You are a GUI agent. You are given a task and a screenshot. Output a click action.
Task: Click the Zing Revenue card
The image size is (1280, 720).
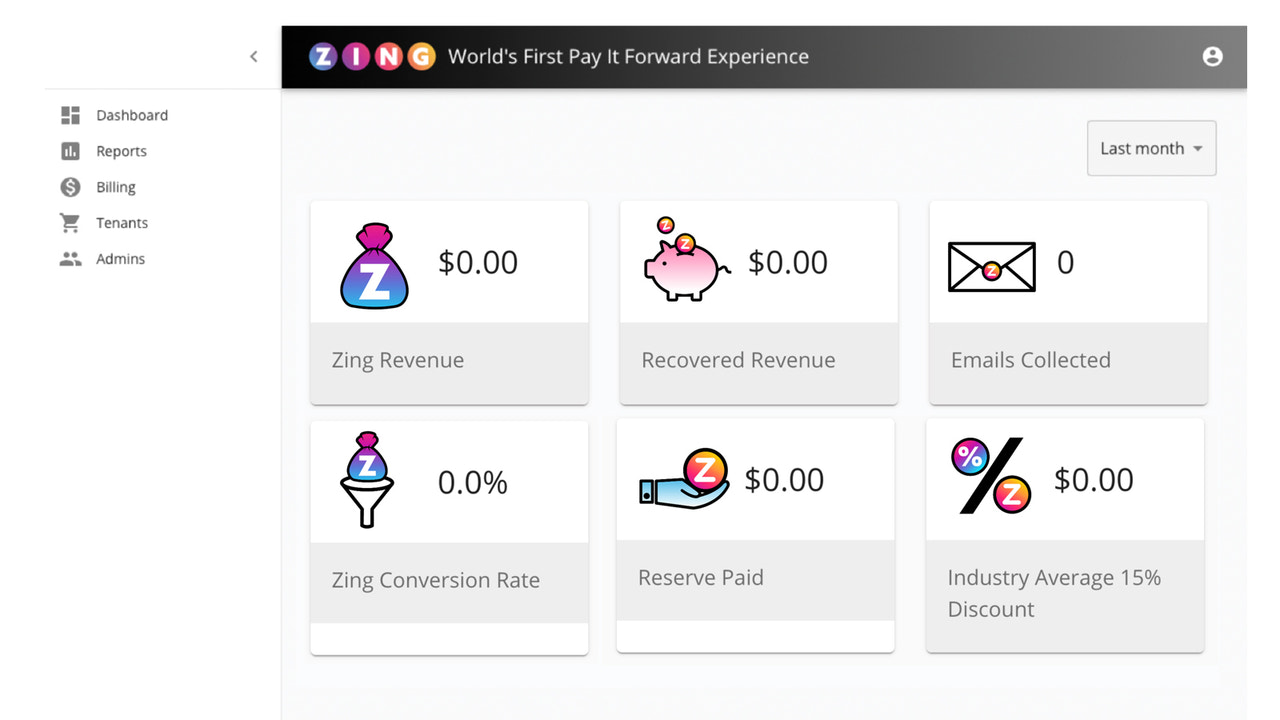449,302
